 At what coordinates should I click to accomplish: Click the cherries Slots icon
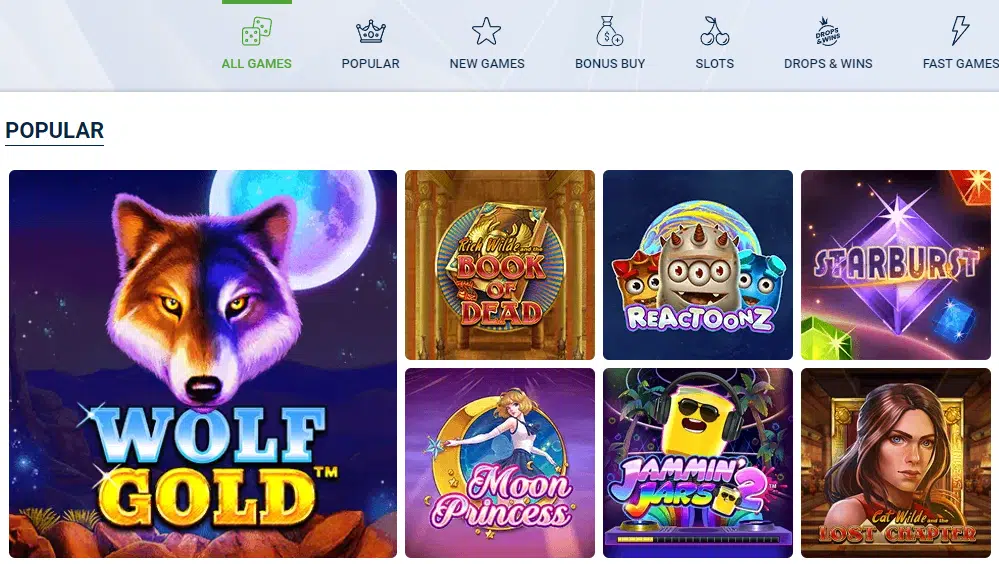pos(714,31)
